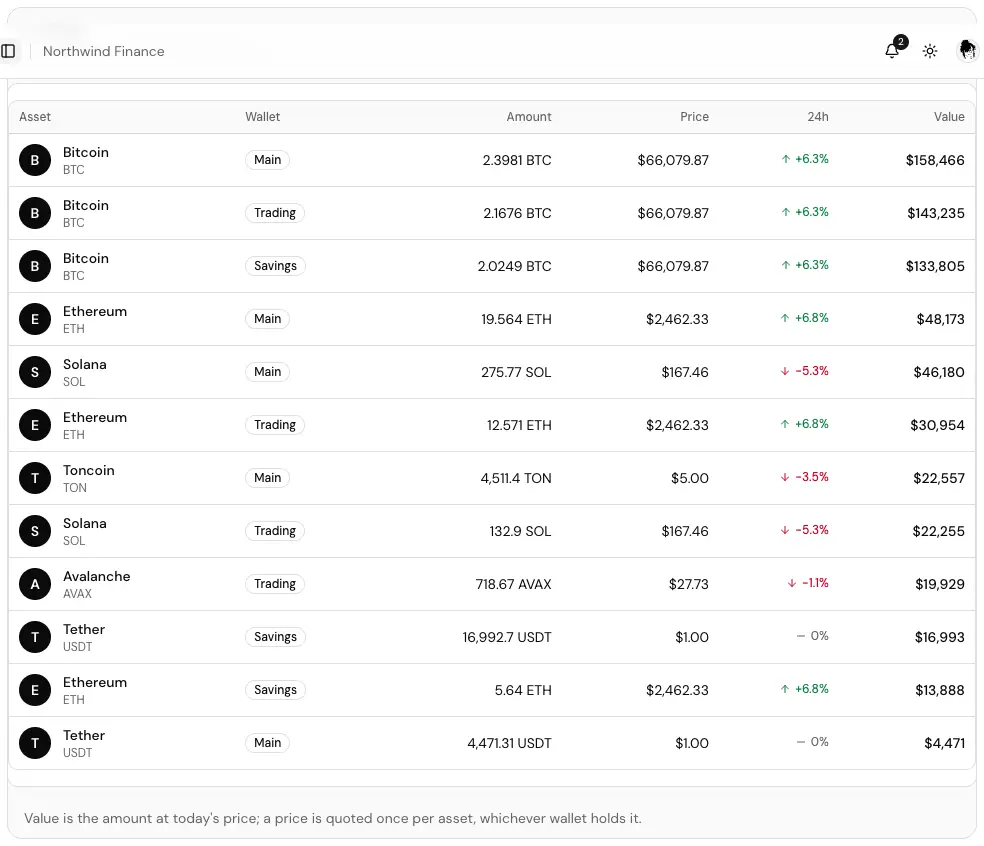Click the Ethereum icon in the $13,888 row
Viewport: 984px width, 846px height.
click(35, 690)
